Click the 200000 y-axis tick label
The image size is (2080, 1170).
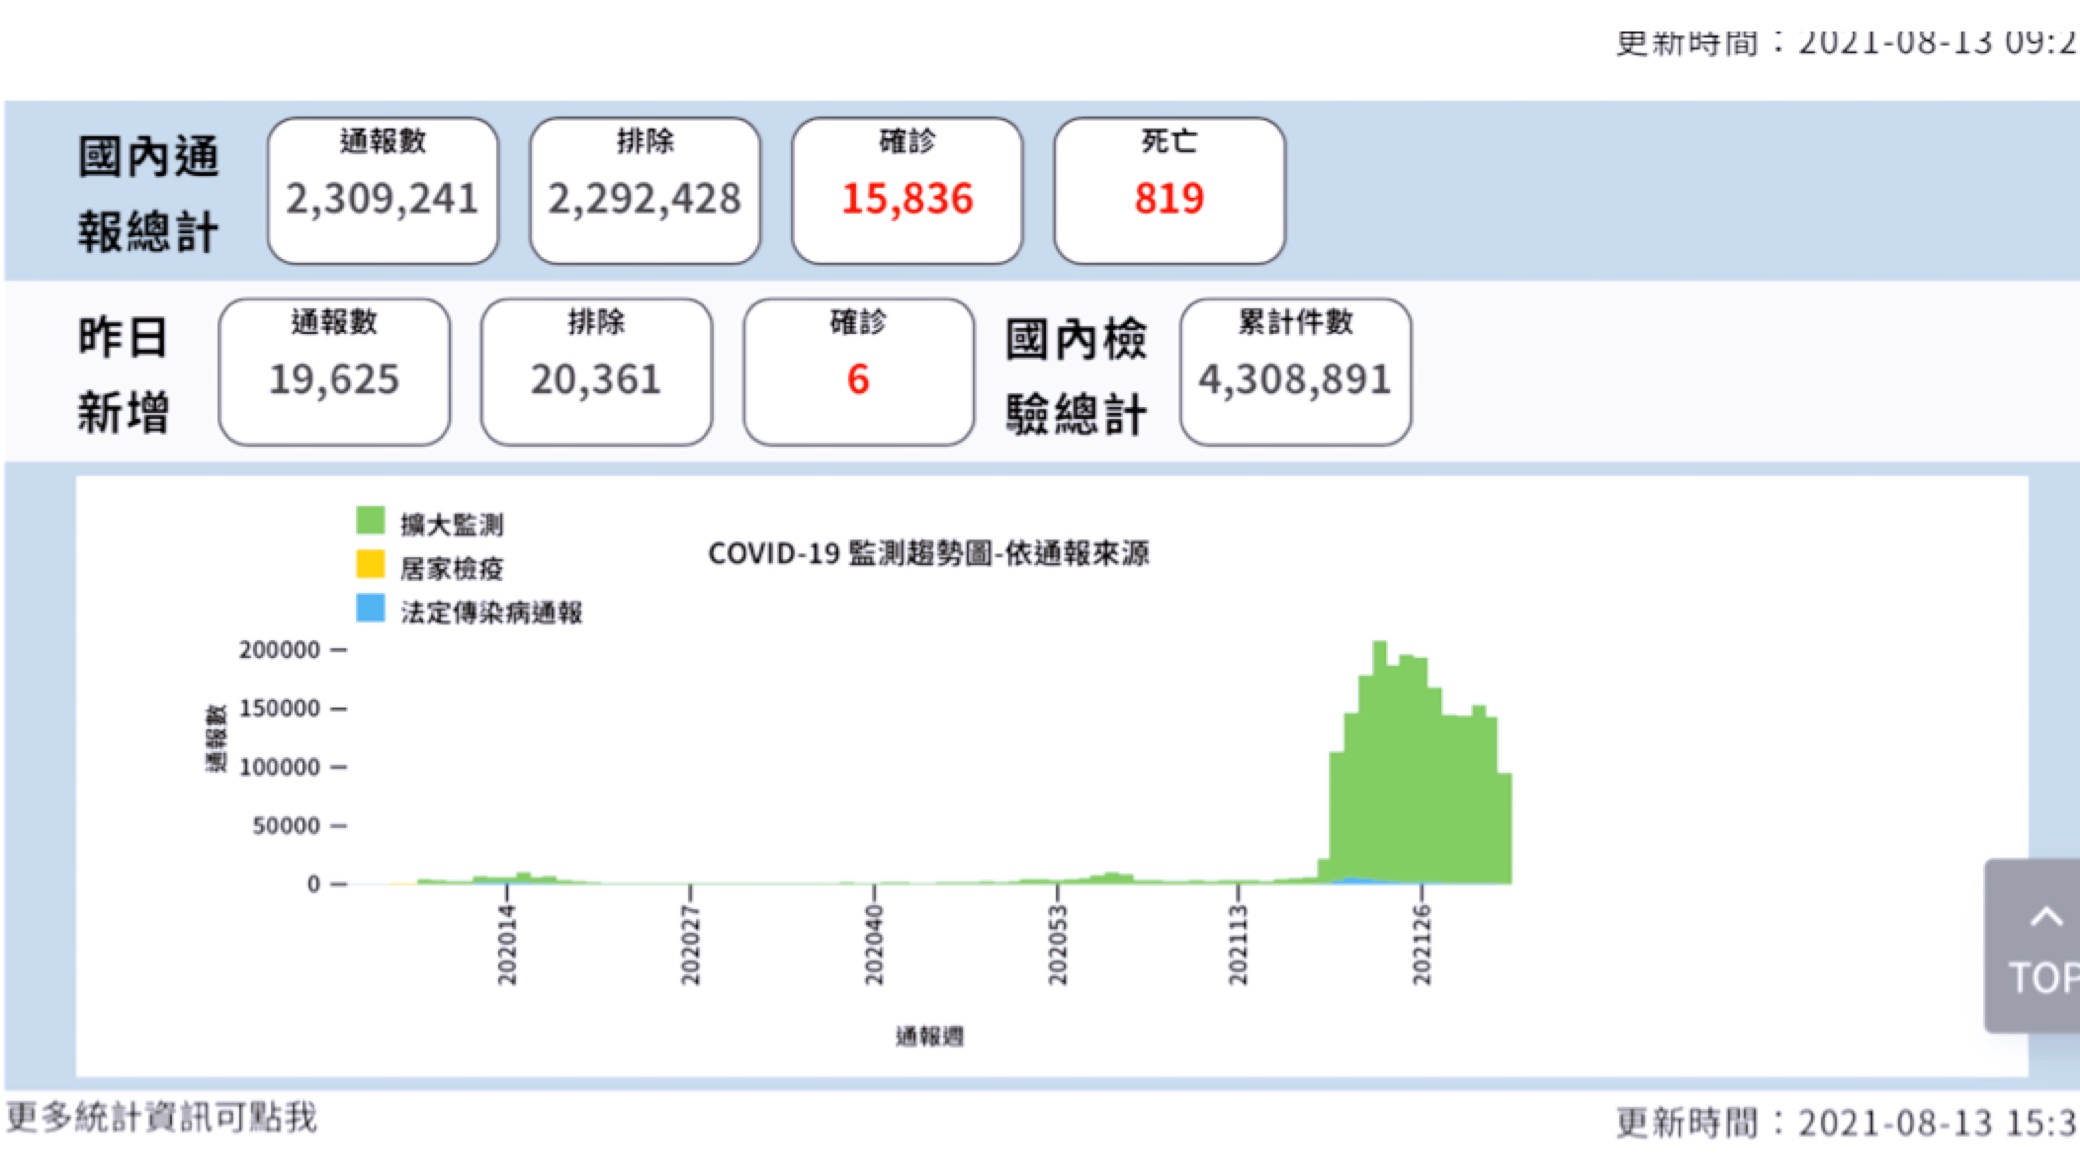coord(279,650)
